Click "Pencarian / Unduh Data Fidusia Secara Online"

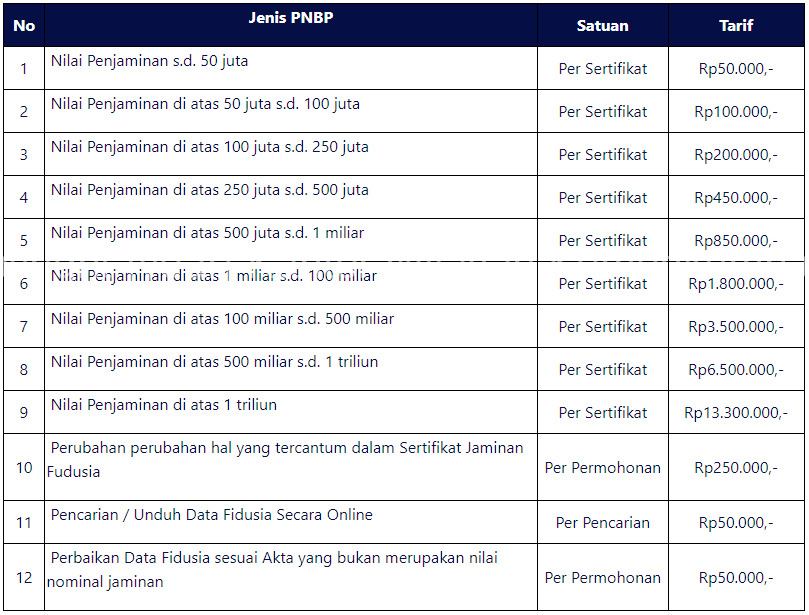[x=212, y=515]
